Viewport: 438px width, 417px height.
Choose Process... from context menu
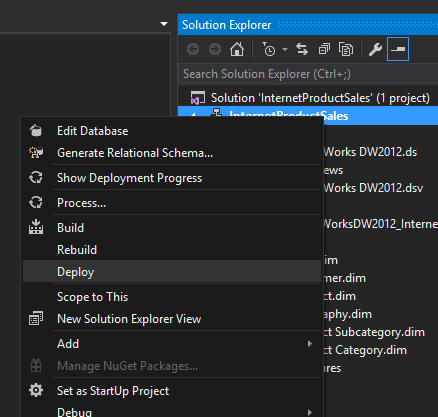pyautogui.click(x=172, y=203)
